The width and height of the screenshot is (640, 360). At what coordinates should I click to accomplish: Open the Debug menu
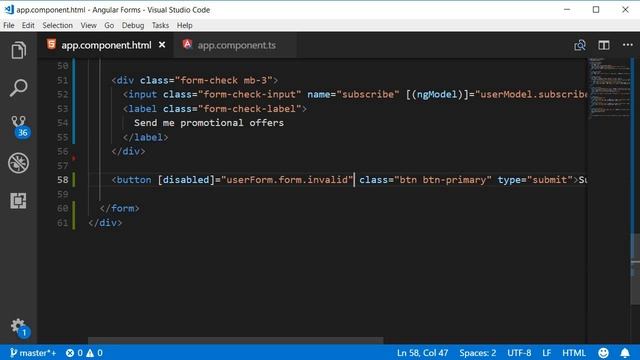coord(133,25)
